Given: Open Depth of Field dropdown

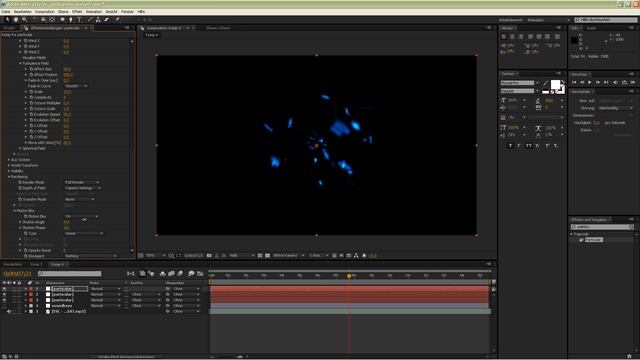Looking at the screenshot, I should pos(83,188).
